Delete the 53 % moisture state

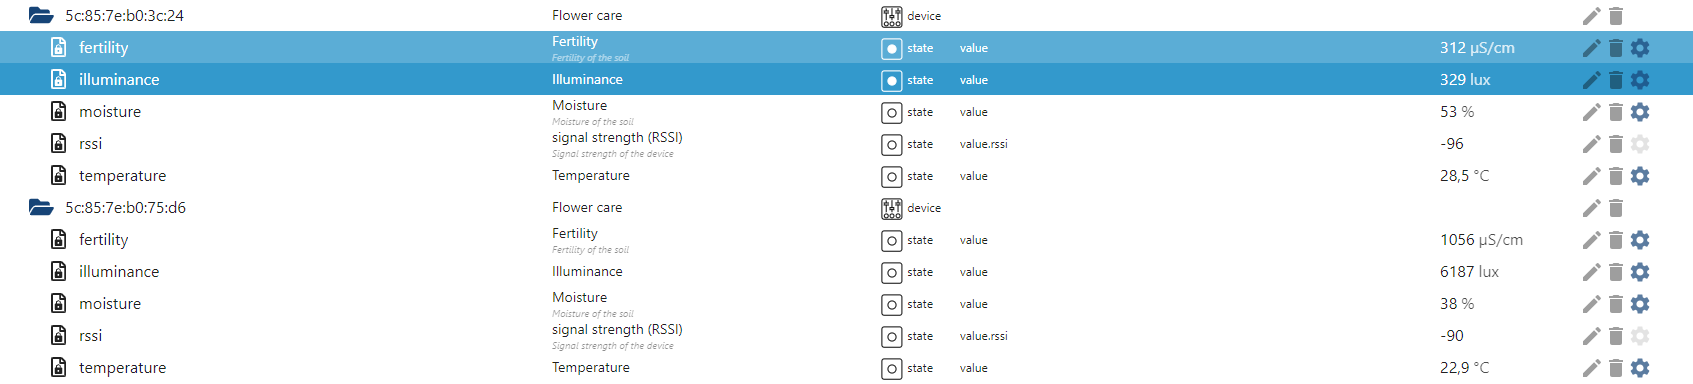coord(1616,112)
